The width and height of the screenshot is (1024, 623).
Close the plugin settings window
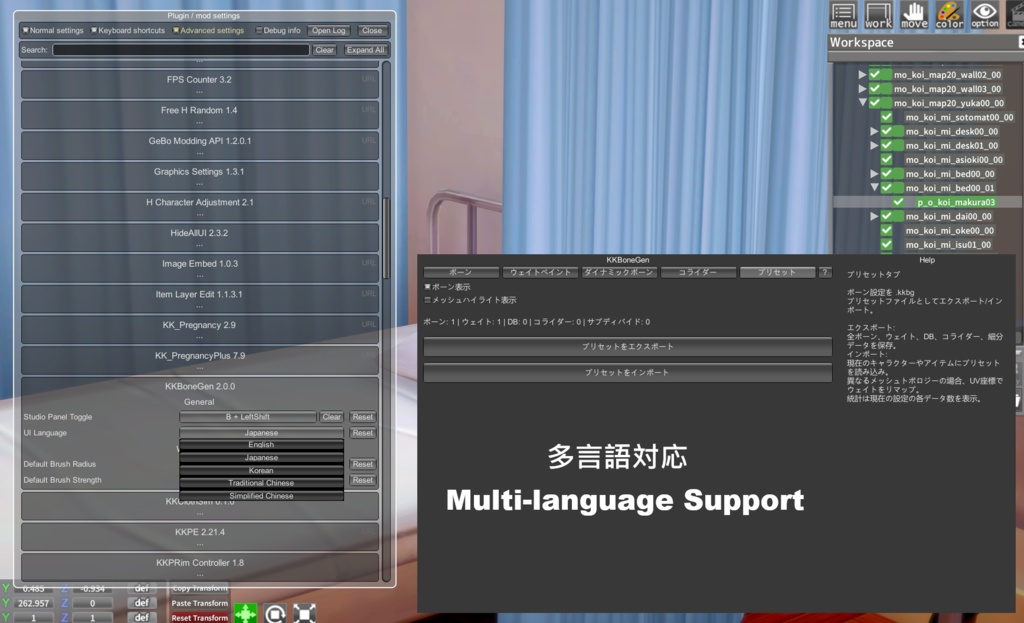click(x=372, y=31)
